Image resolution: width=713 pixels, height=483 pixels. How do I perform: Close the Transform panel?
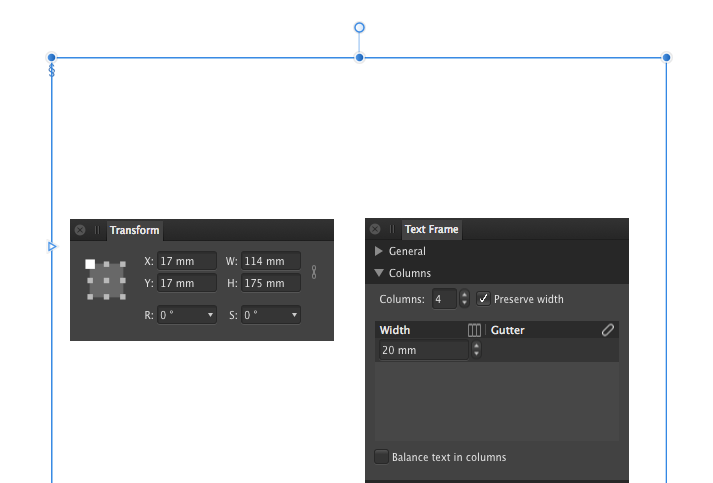(80, 230)
